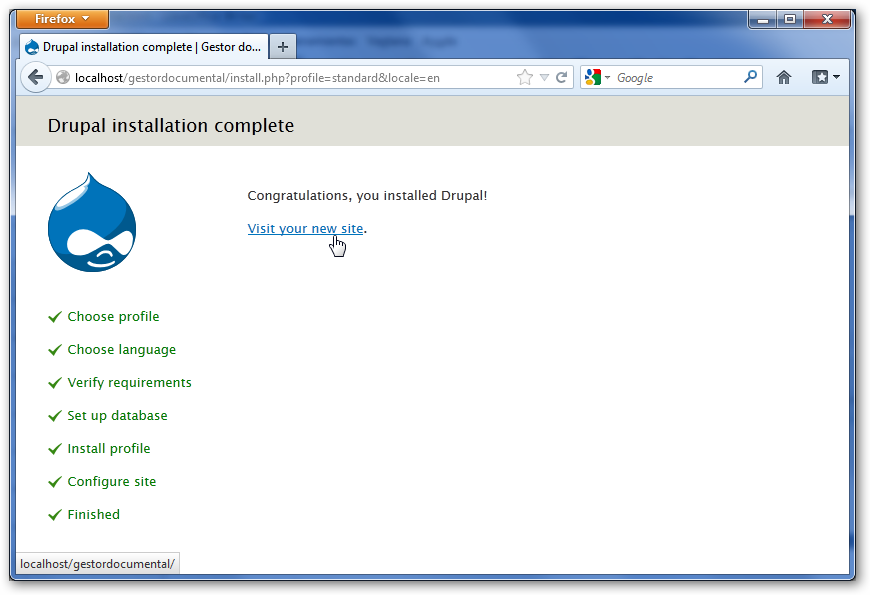This screenshot has width=870, height=595.
Task: Click the Google search input field
Action: coord(670,77)
